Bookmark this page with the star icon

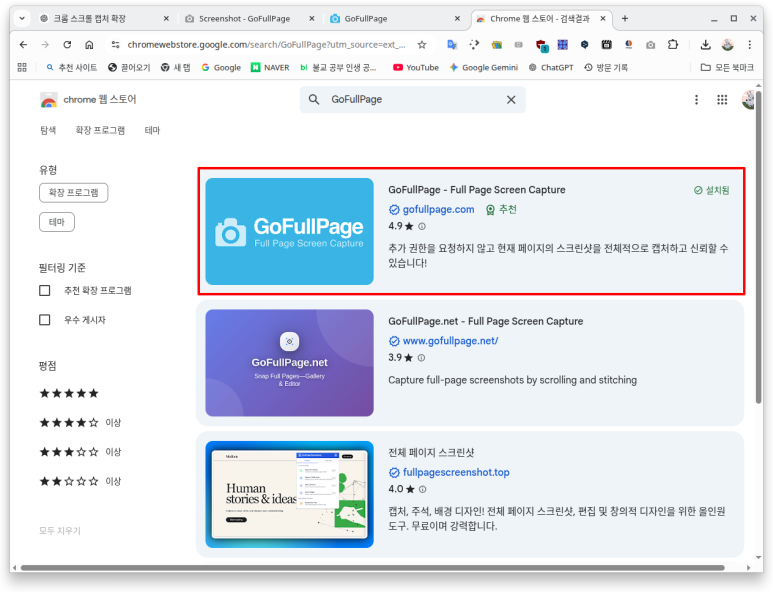tap(422, 45)
